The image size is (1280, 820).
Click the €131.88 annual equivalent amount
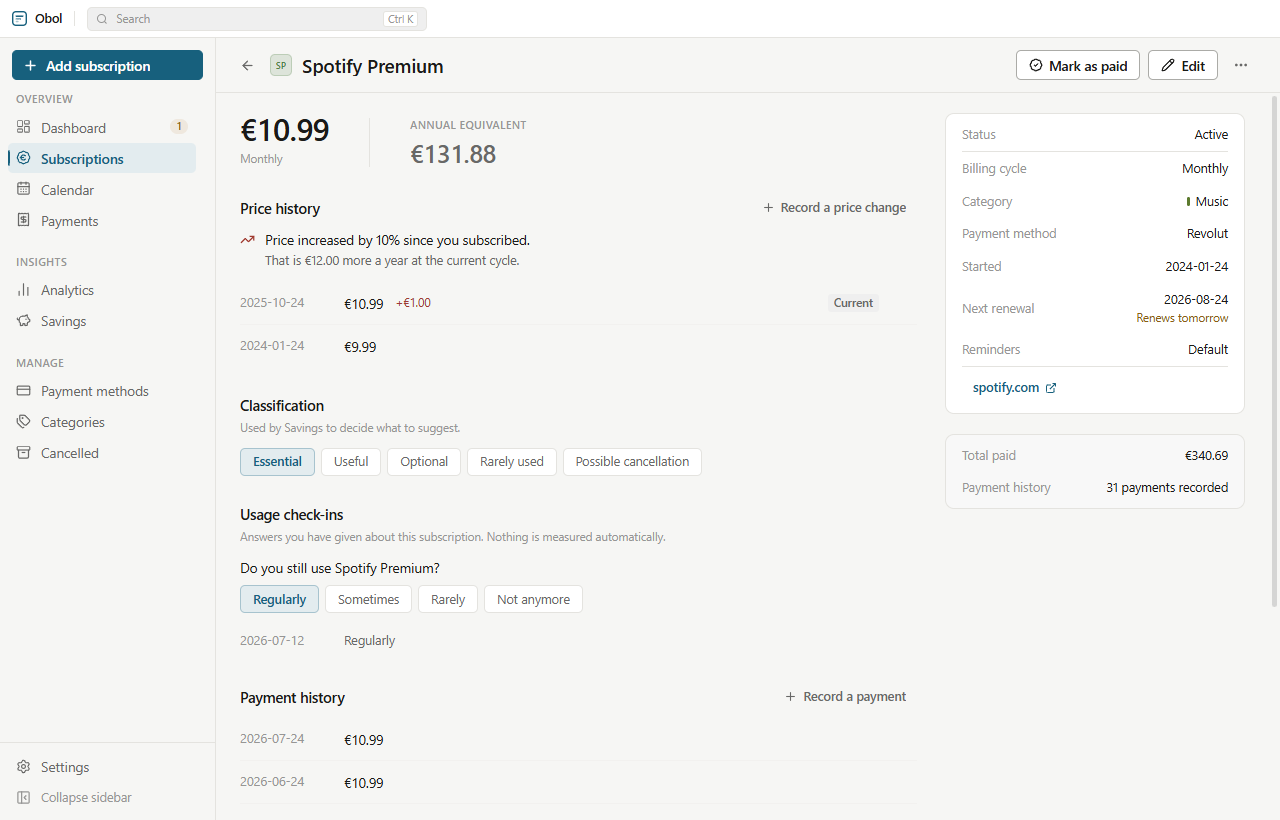coord(453,153)
